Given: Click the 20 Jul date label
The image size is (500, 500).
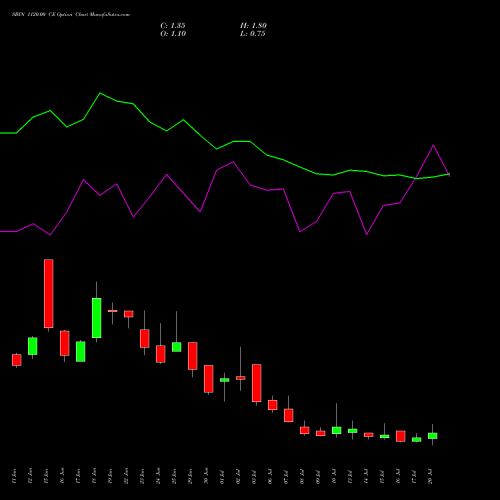Looking at the screenshot, I should [x=430, y=476].
